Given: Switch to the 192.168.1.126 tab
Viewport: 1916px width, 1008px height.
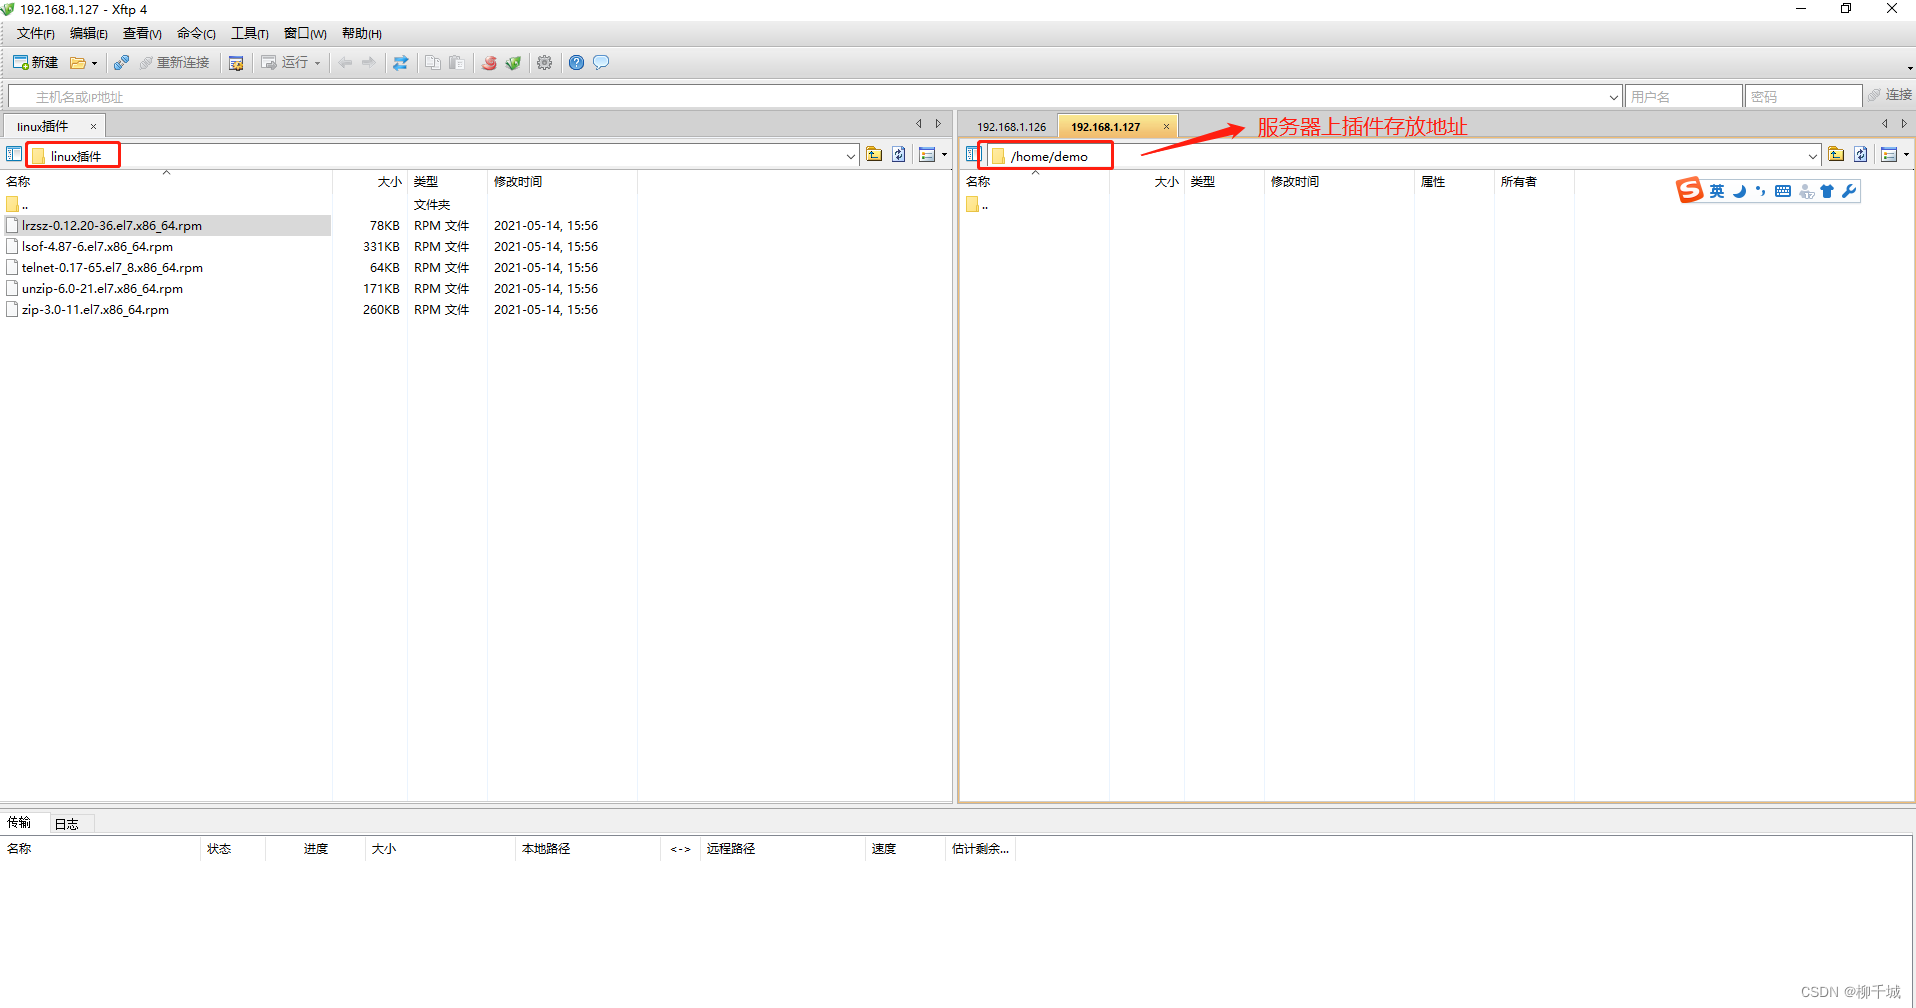Looking at the screenshot, I should tap(1011, 127).
